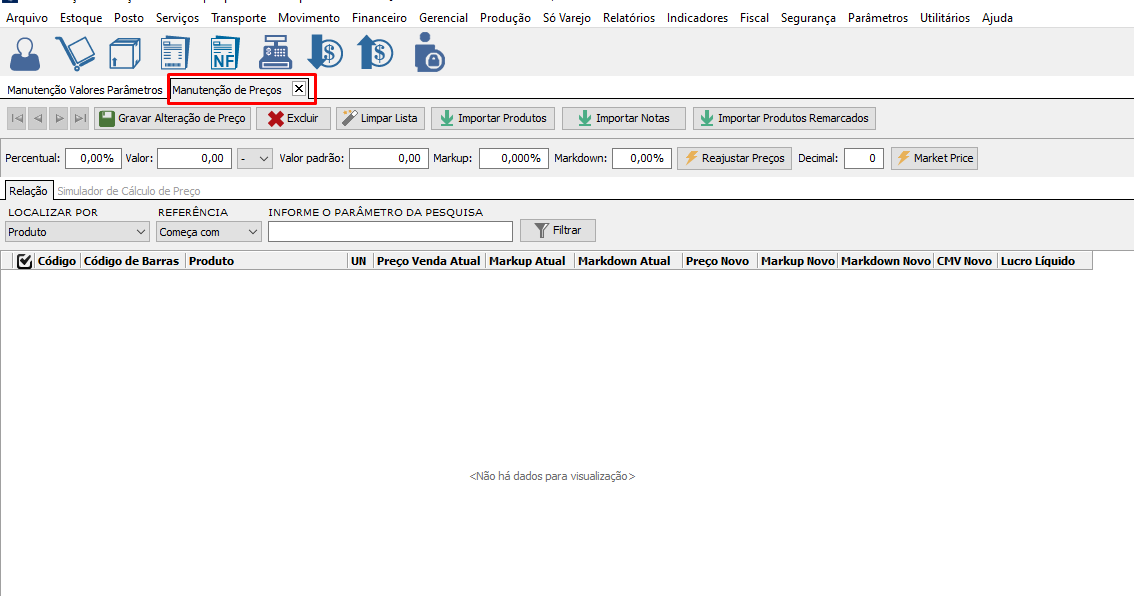The height and width of the screenshot is (596, 1134).
Task: Open the NF invoice document icon
Action: point(224,53)
